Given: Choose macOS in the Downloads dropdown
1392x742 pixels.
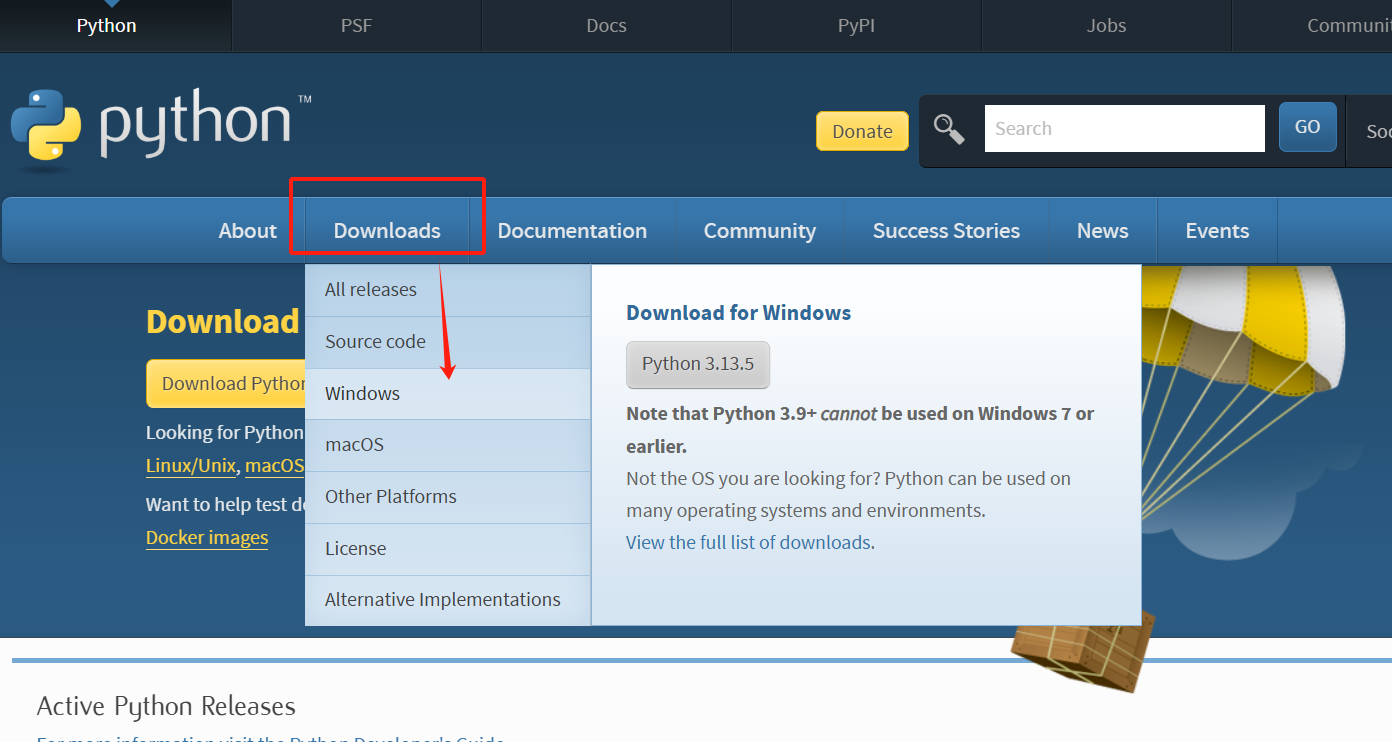Looking at the screenshot, I should point(448,445).
